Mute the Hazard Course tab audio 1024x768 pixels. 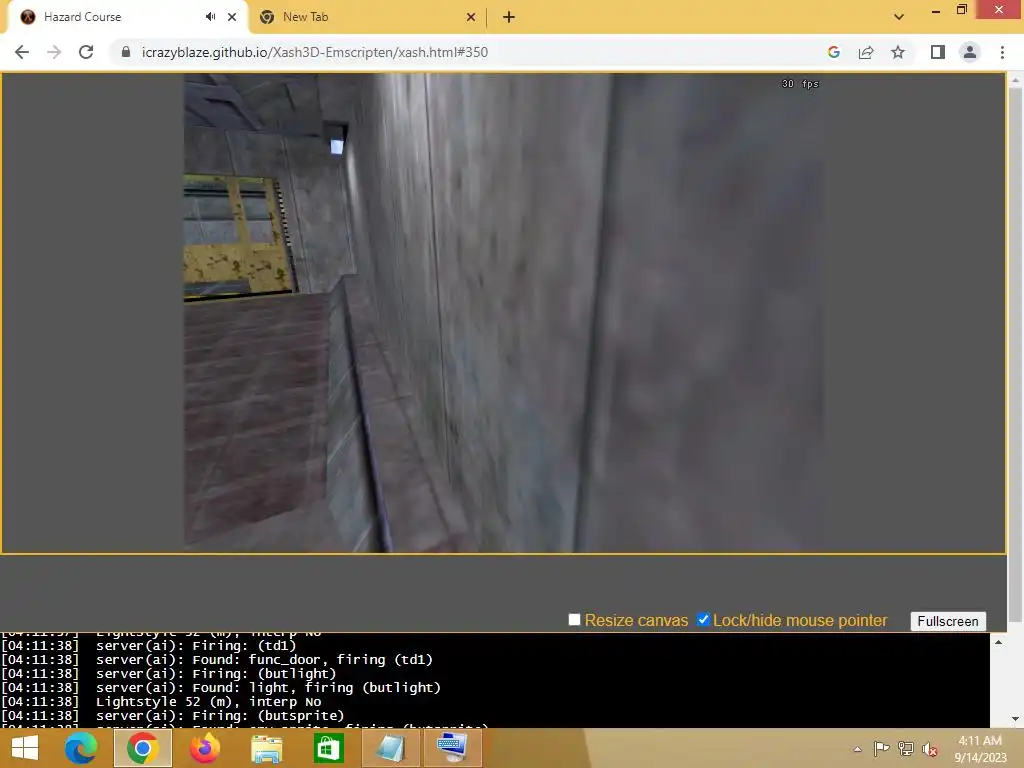(210, 17)
